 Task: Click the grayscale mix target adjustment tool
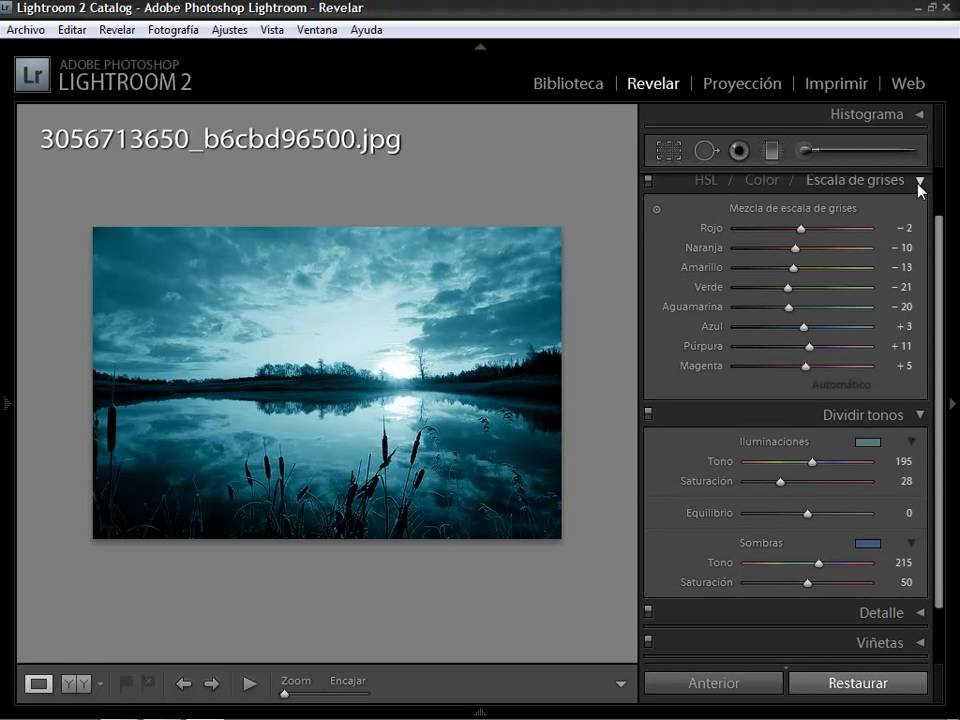[657, 209]
